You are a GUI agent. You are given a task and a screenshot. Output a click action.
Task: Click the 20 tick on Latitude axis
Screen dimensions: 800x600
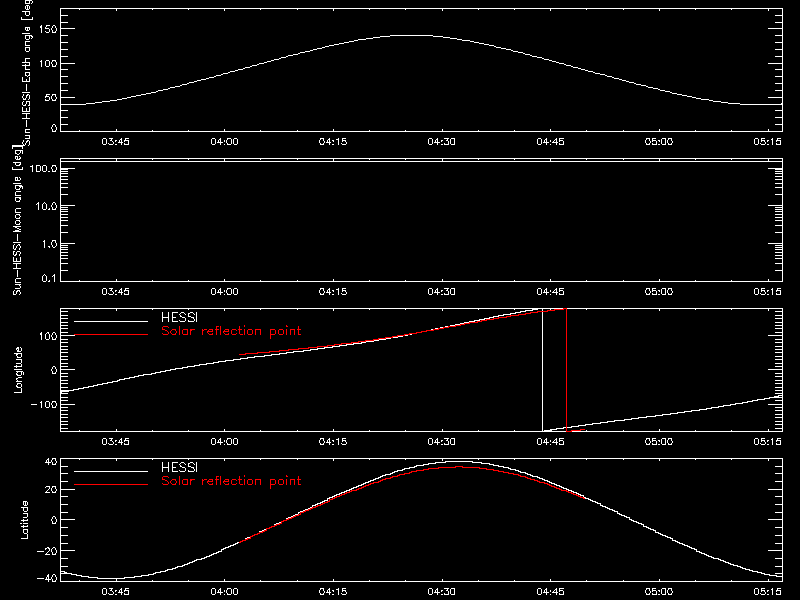(51, 489)
